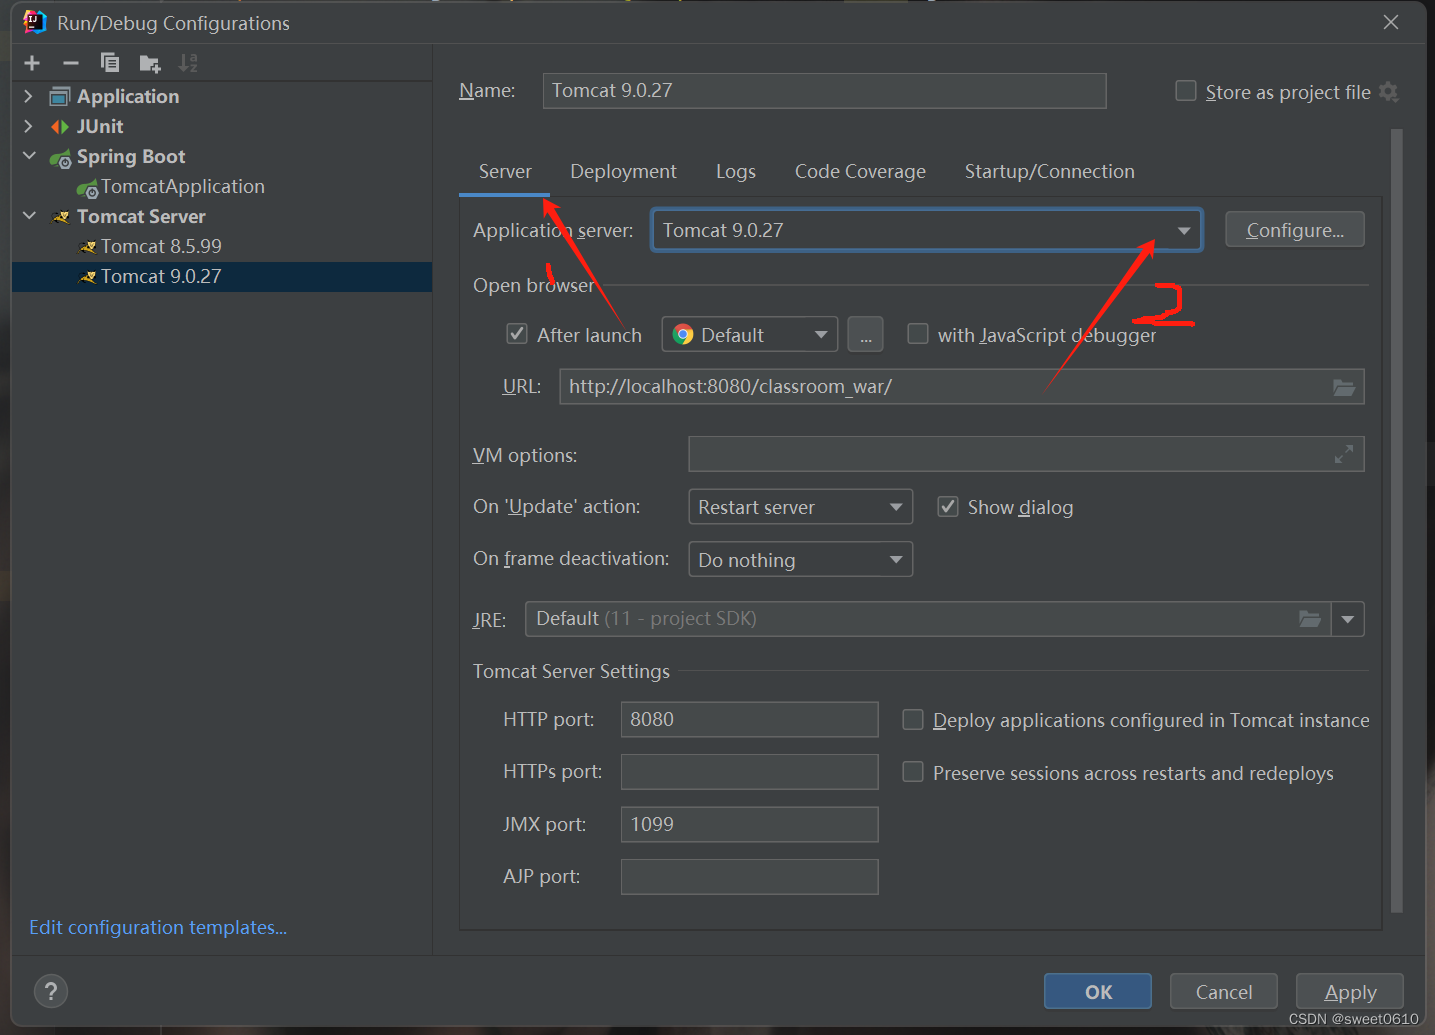This screenshot has height=1035, width=1435.
Task: Switch to the Startup/Connection tab
Action: pyautogui.click(x=1049, y=172)
